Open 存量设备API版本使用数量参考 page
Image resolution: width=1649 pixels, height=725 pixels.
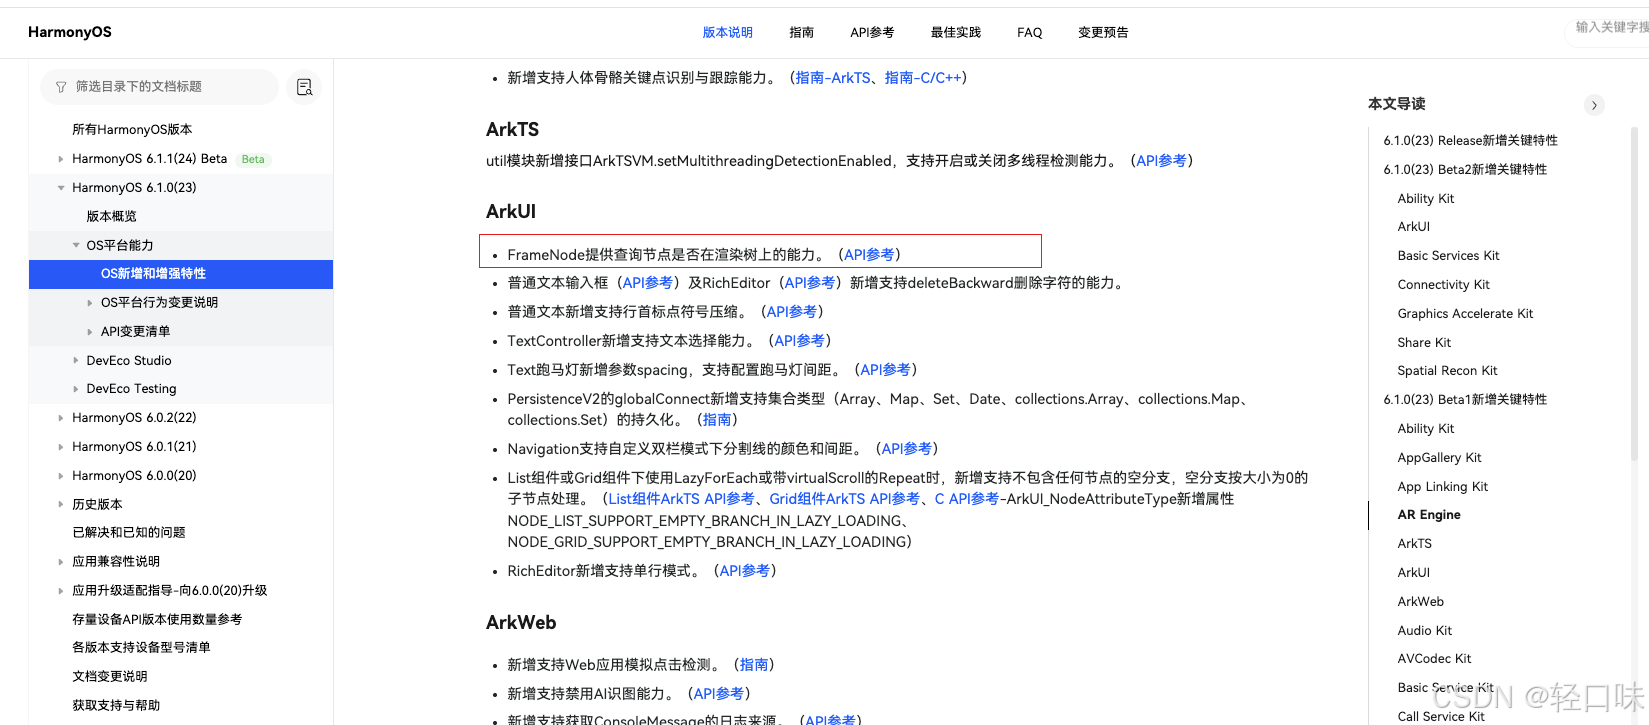157,620
